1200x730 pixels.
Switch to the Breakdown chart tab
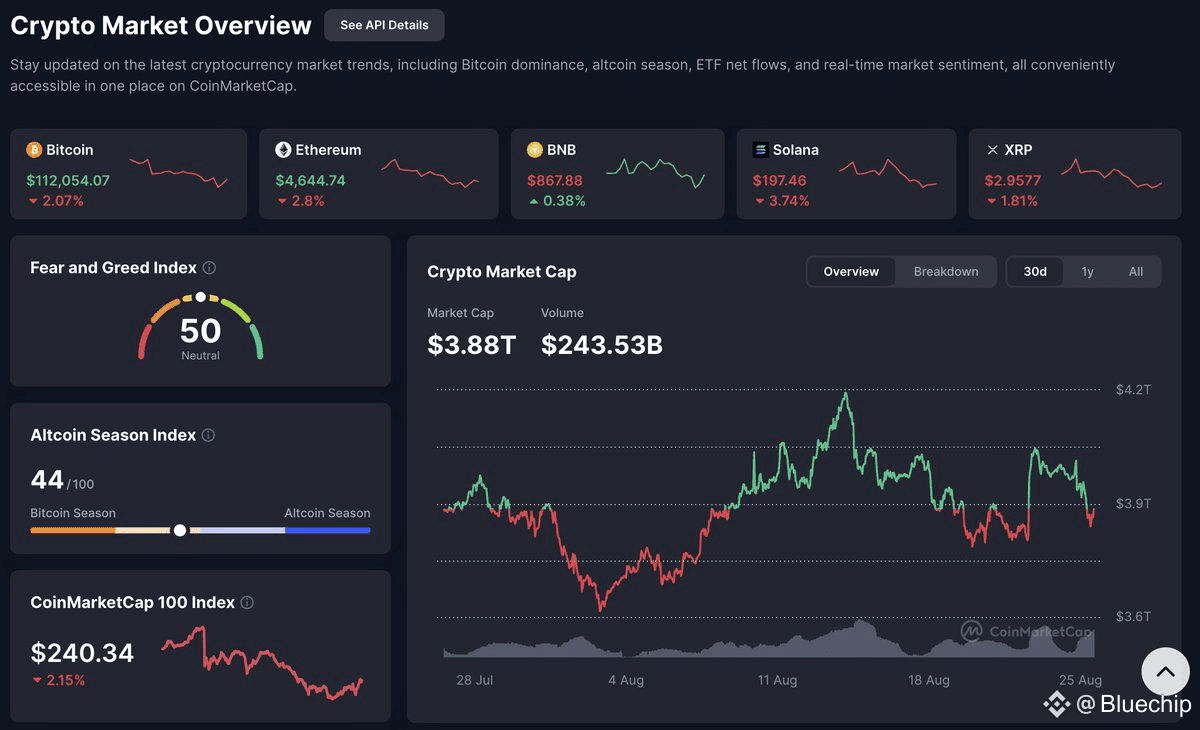[x=946, y=272]
